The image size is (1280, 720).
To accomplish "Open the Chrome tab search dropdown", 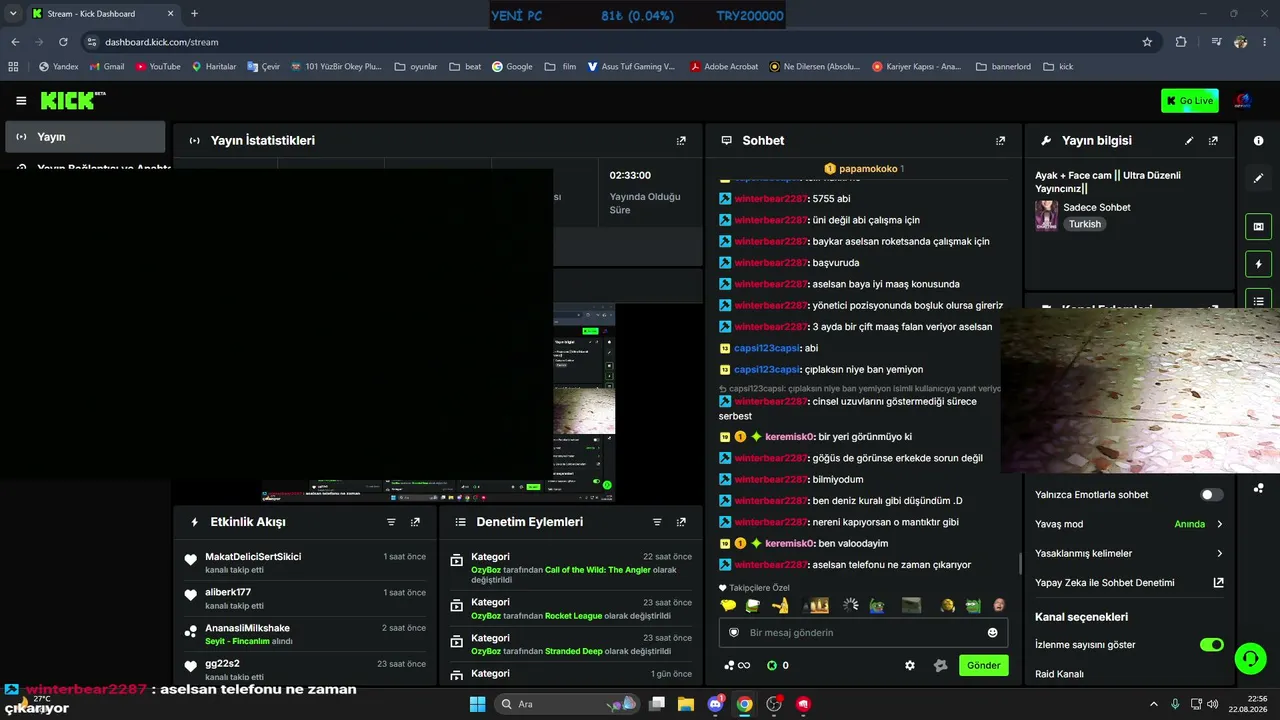I will pos(13,14).
